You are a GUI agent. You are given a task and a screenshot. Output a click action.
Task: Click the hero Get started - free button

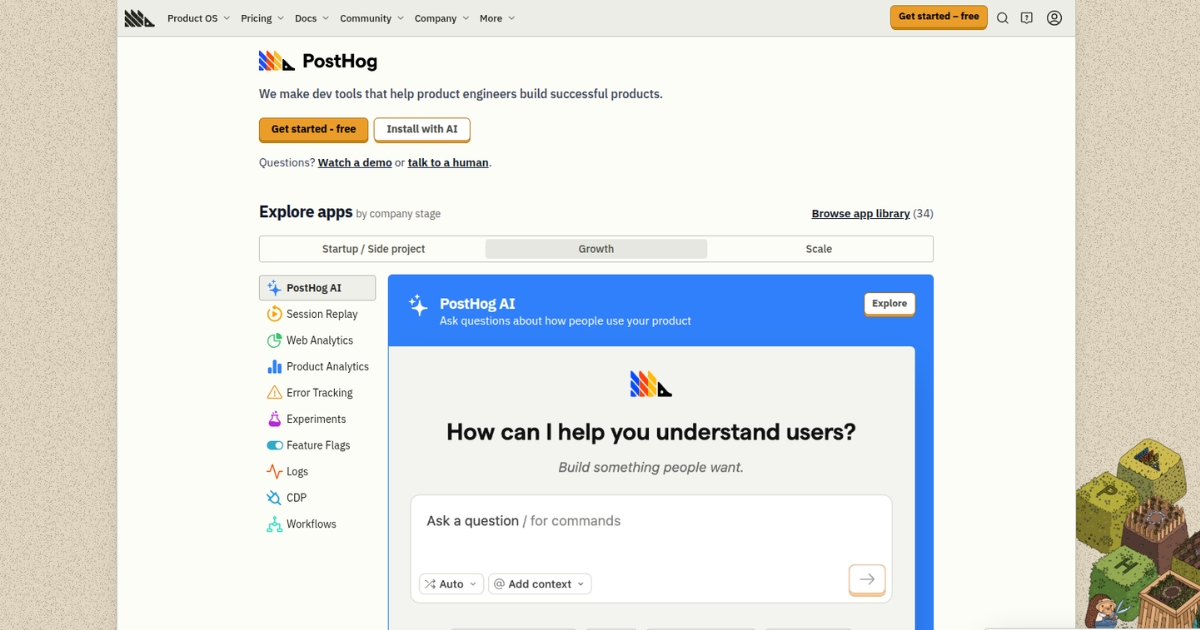point(313,130)
